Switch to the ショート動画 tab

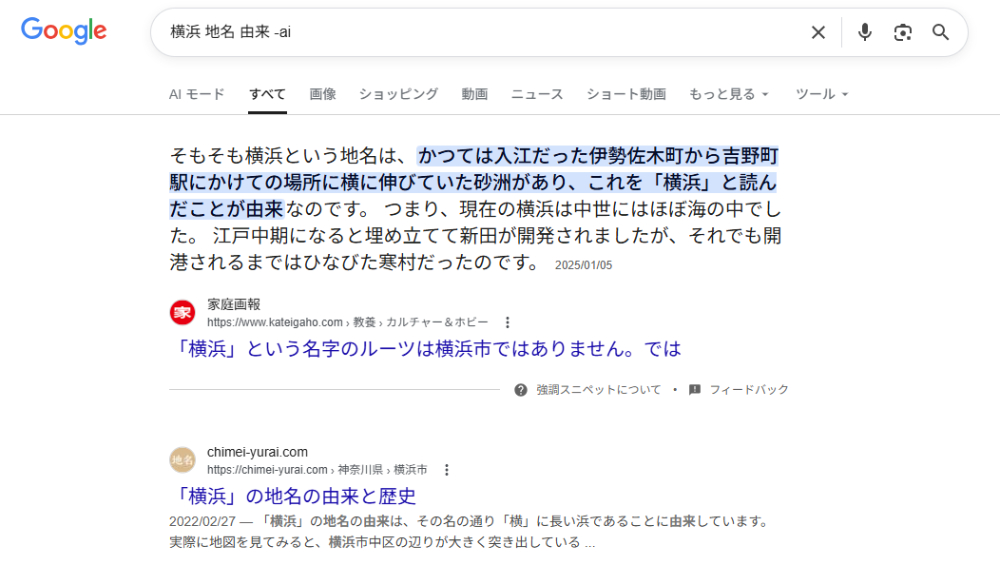tap(626, 94)
